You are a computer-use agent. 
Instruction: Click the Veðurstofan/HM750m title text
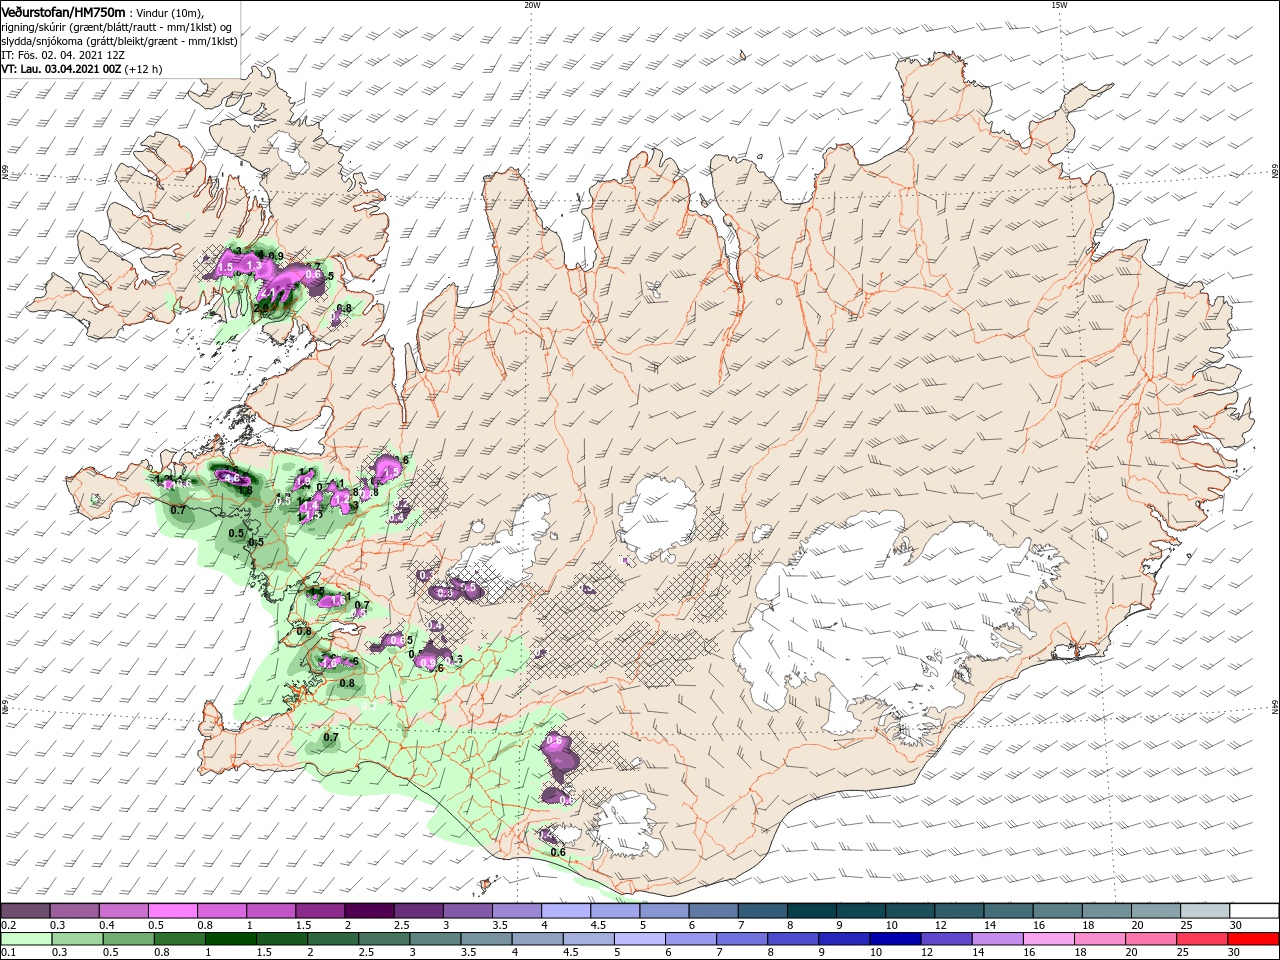(x=63, y=12)
